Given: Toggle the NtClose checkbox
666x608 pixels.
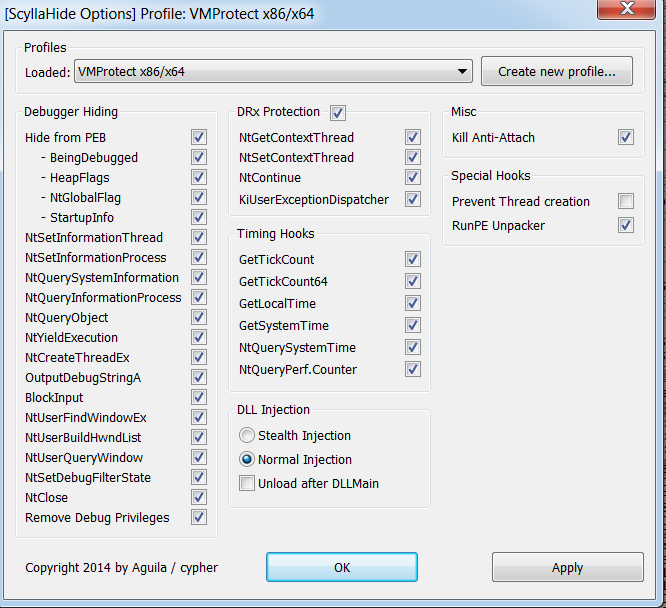Looking at the screenshot, I should pos(199,497).
